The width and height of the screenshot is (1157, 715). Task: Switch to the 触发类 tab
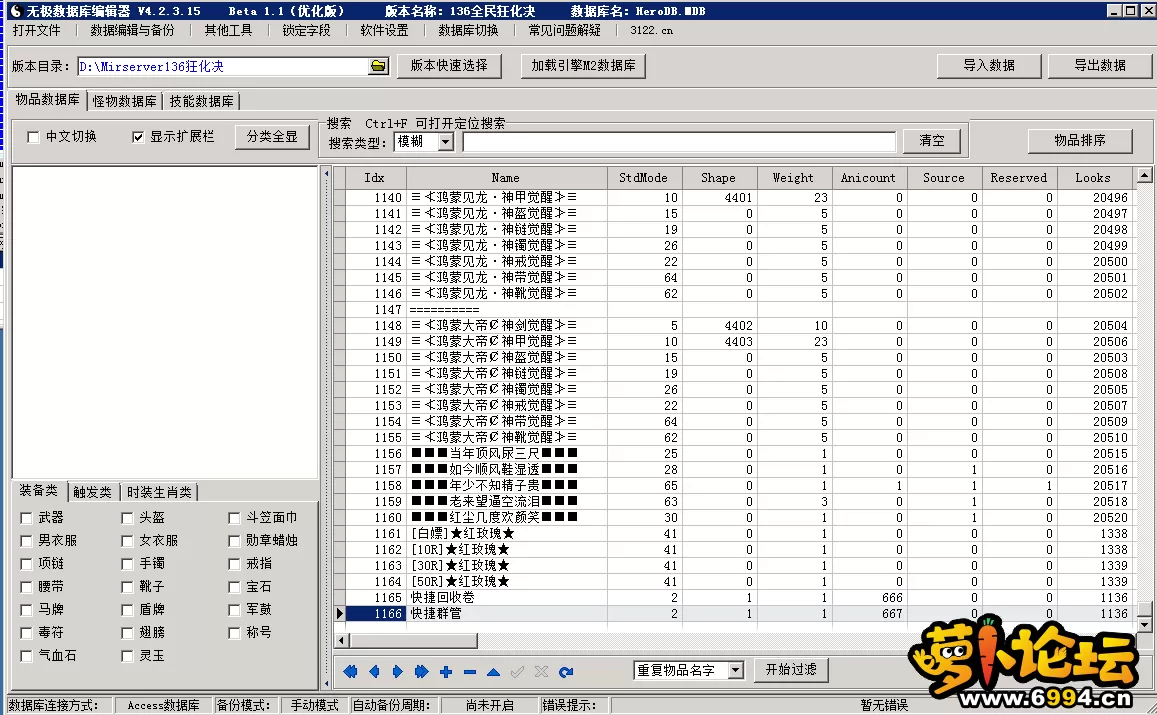coord(92,492)
